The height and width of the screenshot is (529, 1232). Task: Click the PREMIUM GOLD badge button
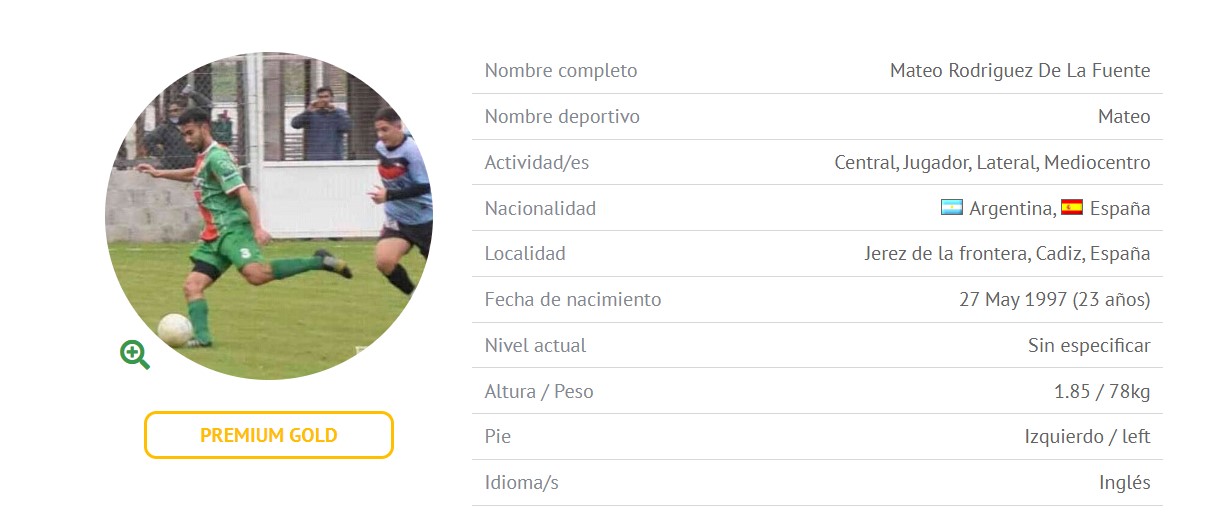(x=269, y=435)
